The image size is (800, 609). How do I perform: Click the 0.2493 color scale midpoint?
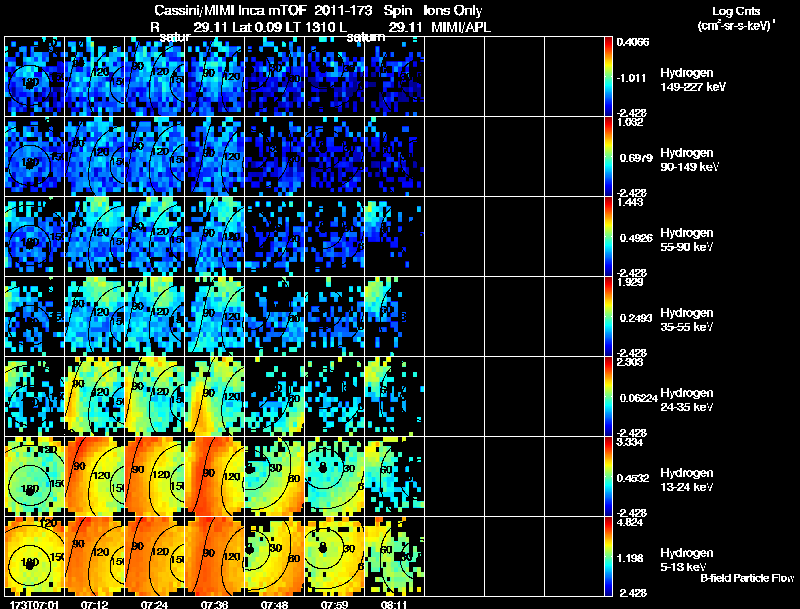tap(636, 318)
